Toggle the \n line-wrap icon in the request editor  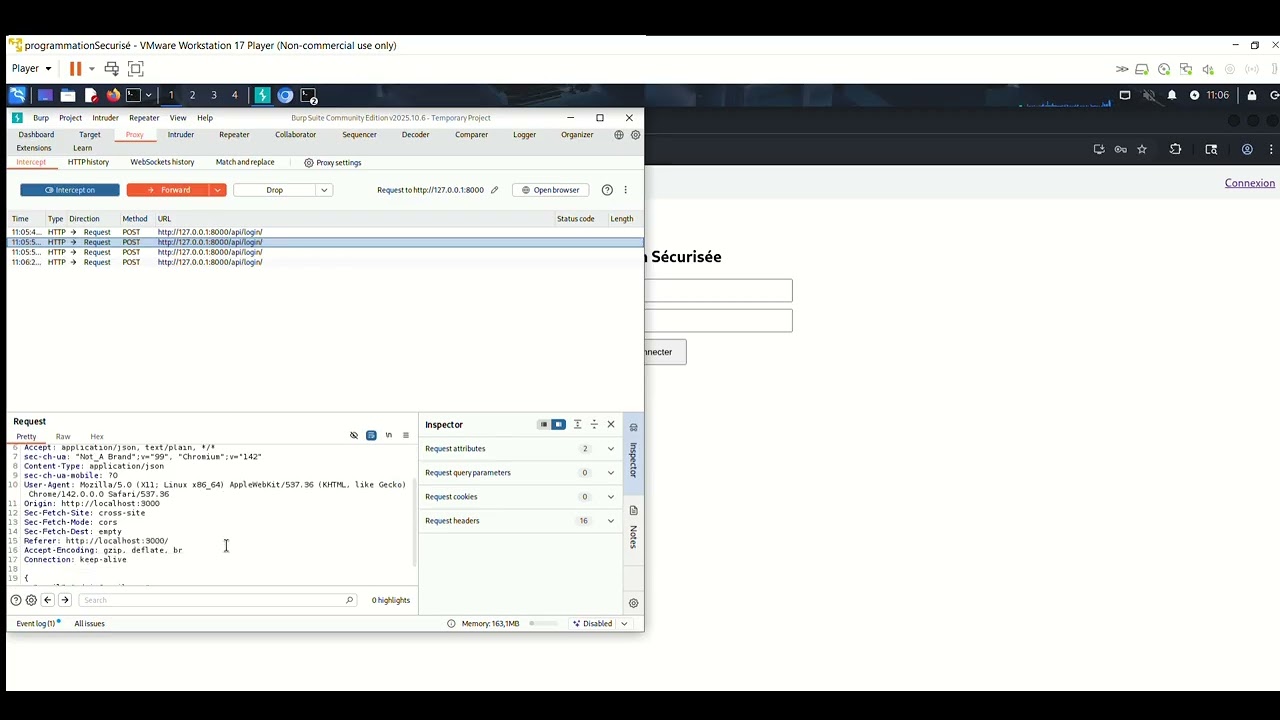pyautogui.click(x=388, y=436)
